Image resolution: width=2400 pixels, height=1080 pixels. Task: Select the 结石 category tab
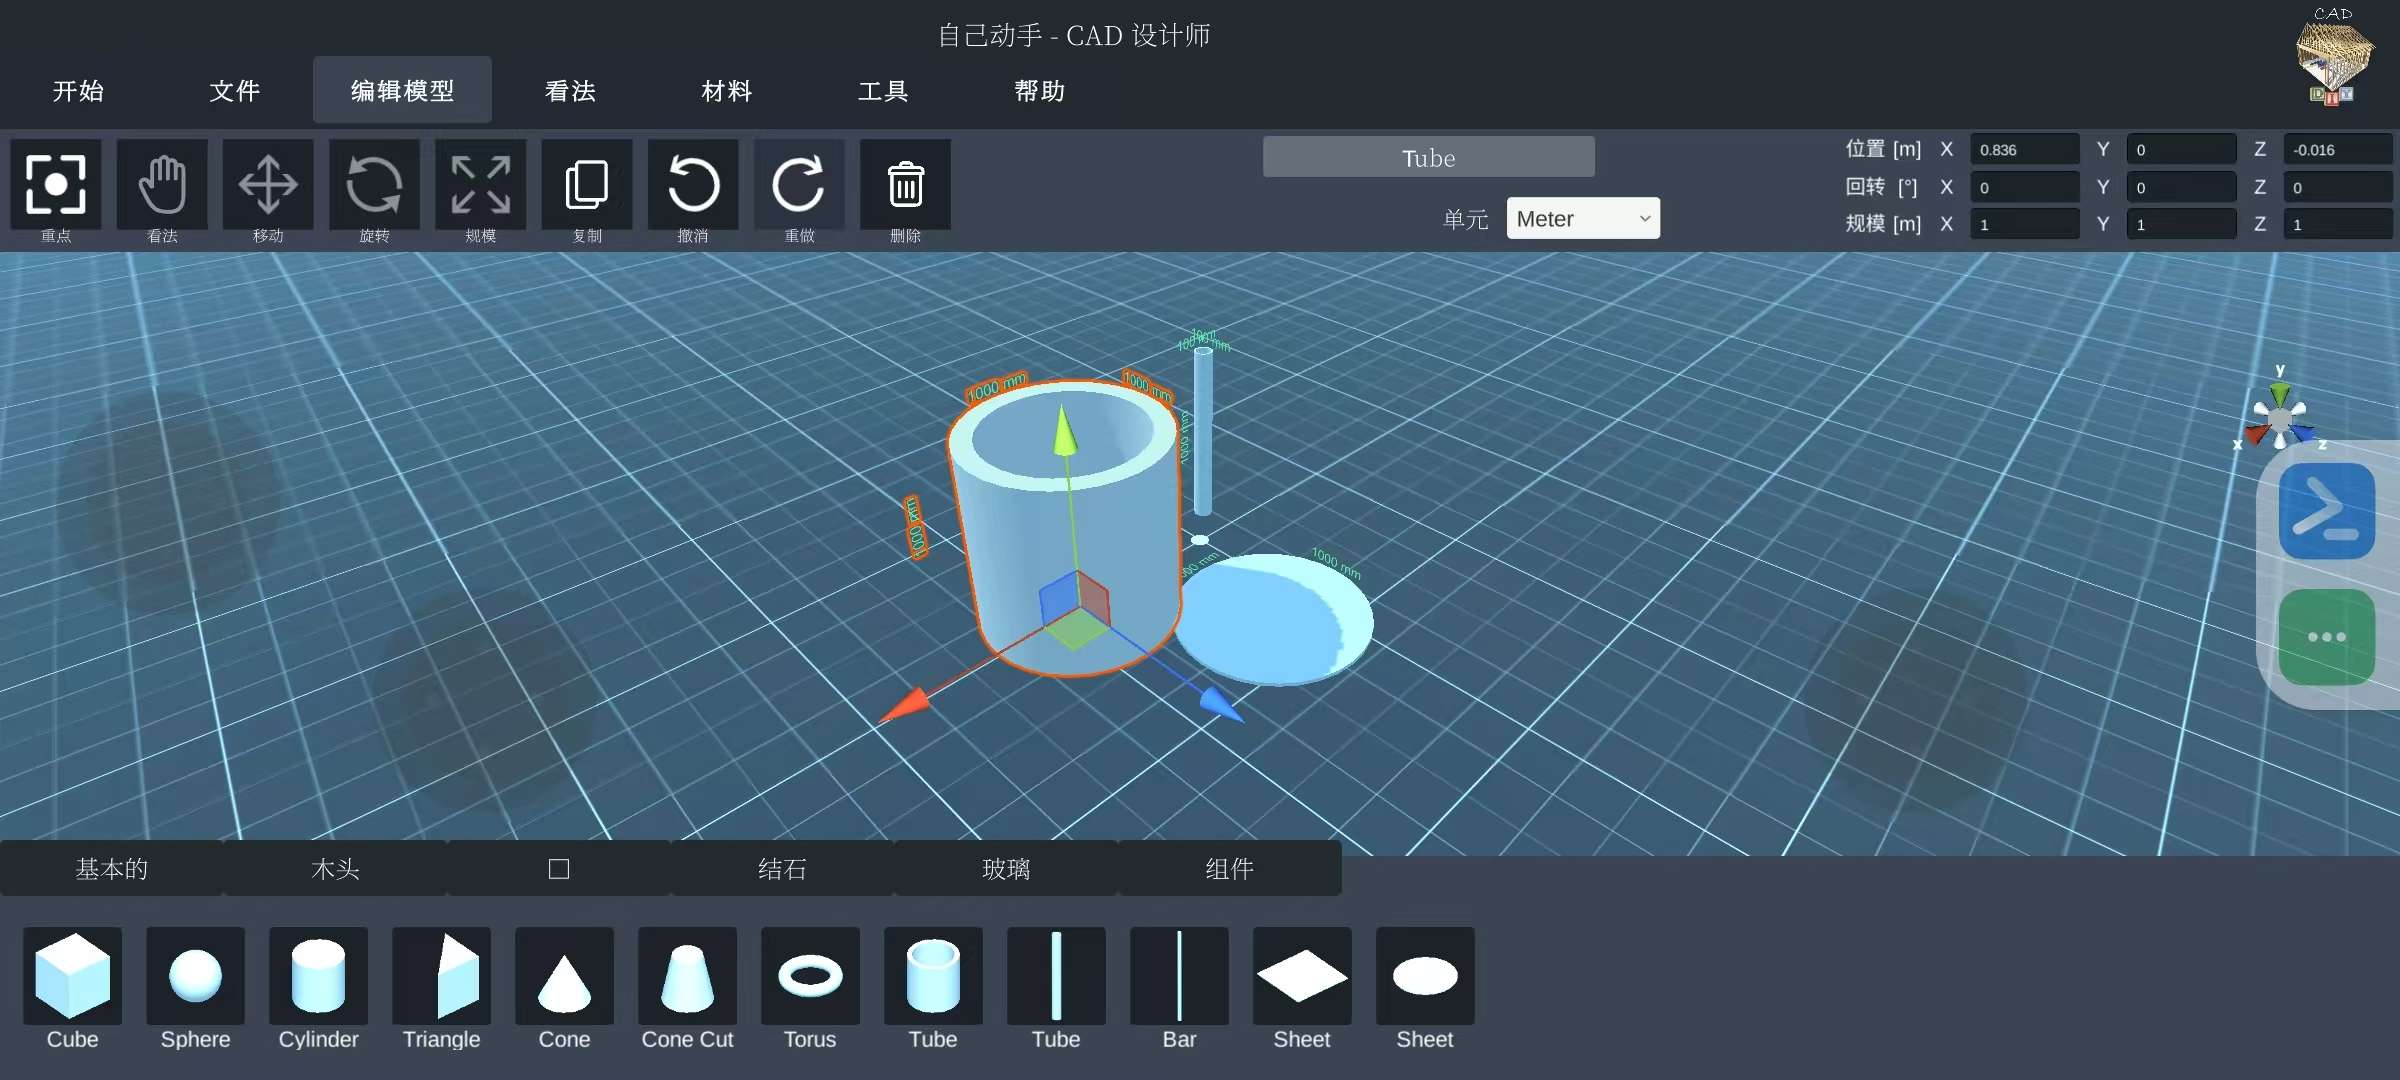coord(782,868)
